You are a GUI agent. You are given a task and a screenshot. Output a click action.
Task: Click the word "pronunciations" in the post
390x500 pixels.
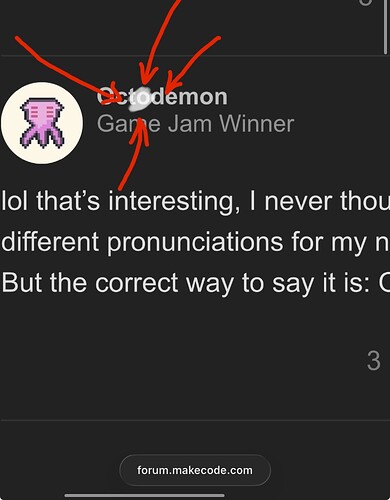coord(195,242)
